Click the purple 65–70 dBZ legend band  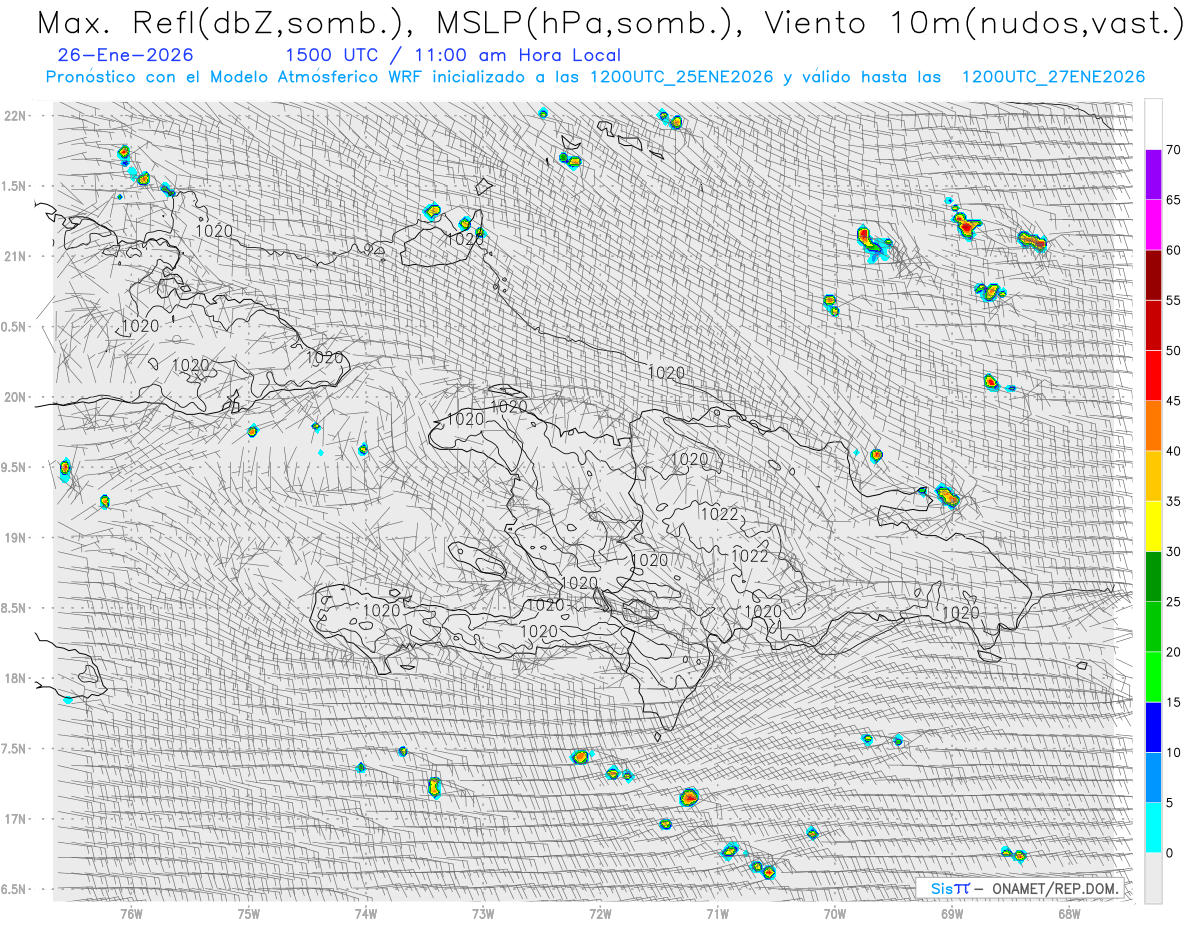pos(1153,175)
